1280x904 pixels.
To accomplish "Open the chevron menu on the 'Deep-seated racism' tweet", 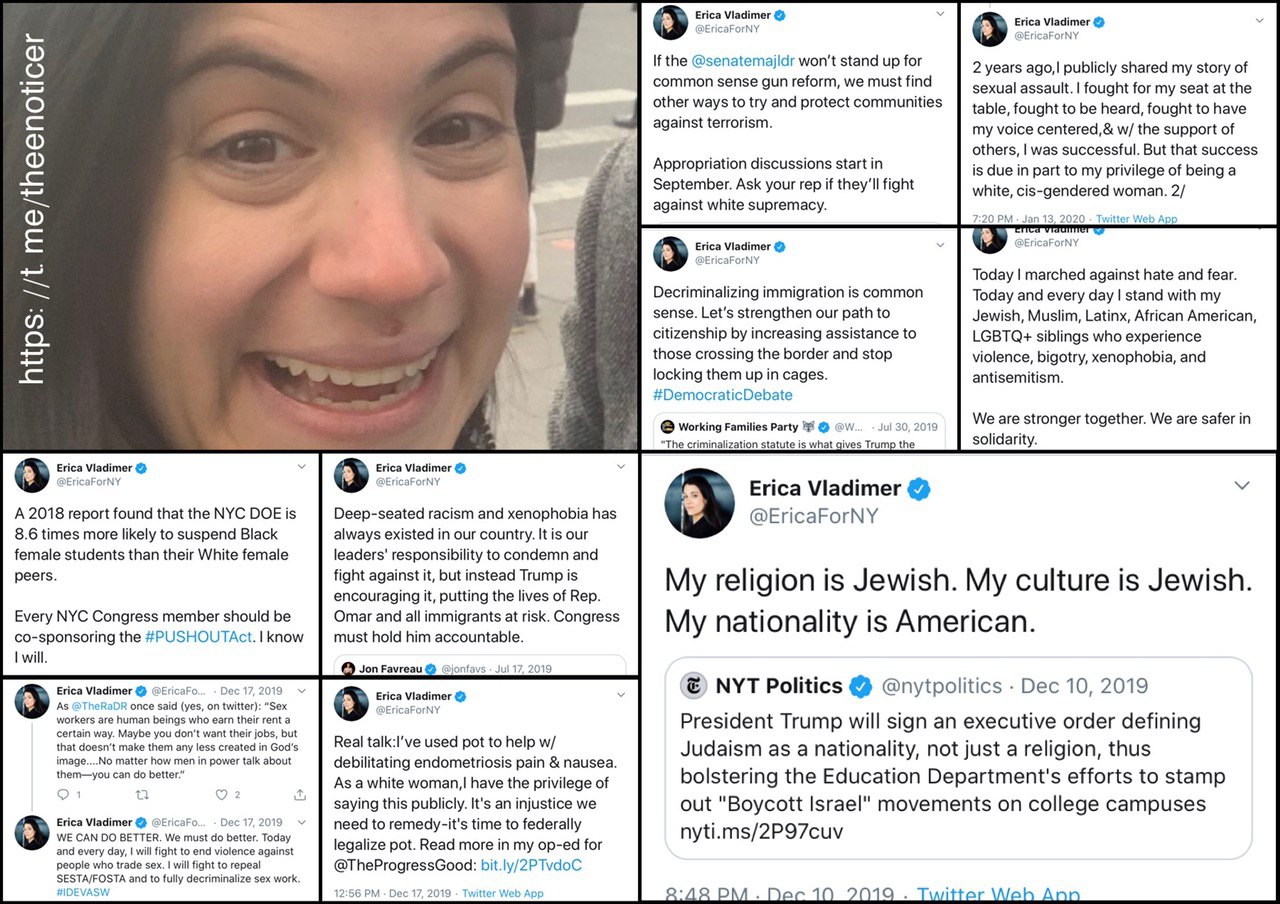I will click(x=621, y=467).
